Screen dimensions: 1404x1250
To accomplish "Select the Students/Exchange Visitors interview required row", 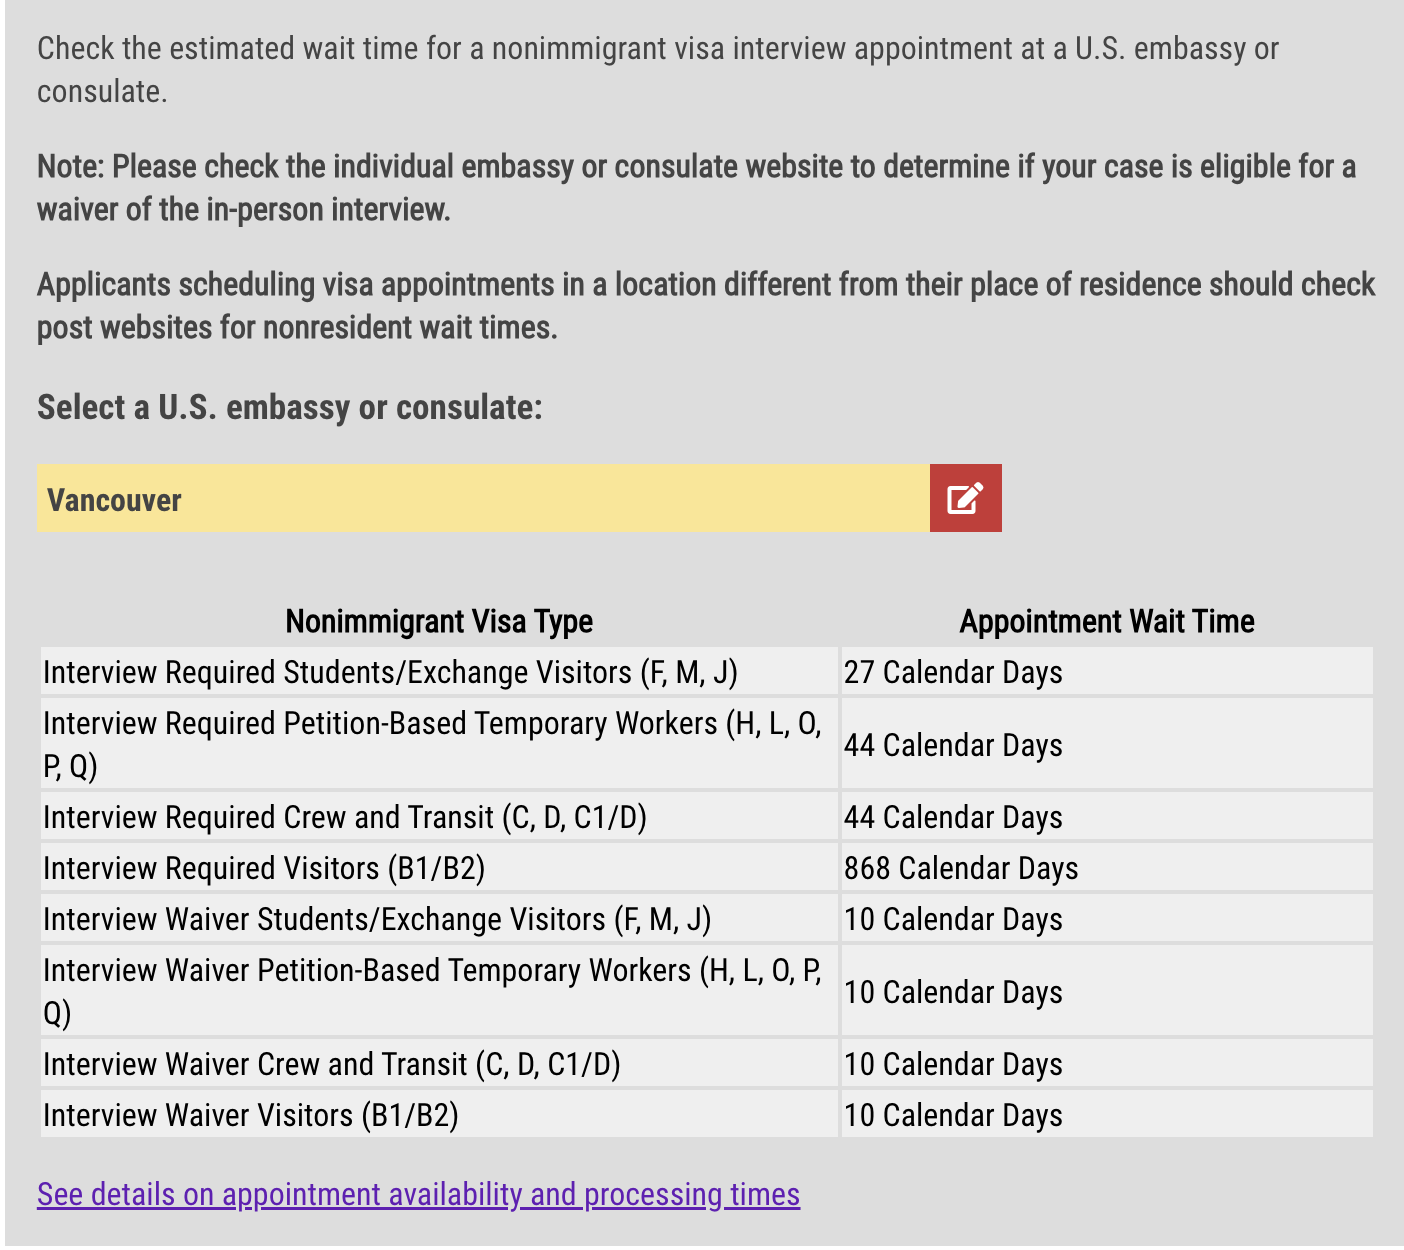I will click(x=707, y=671).
